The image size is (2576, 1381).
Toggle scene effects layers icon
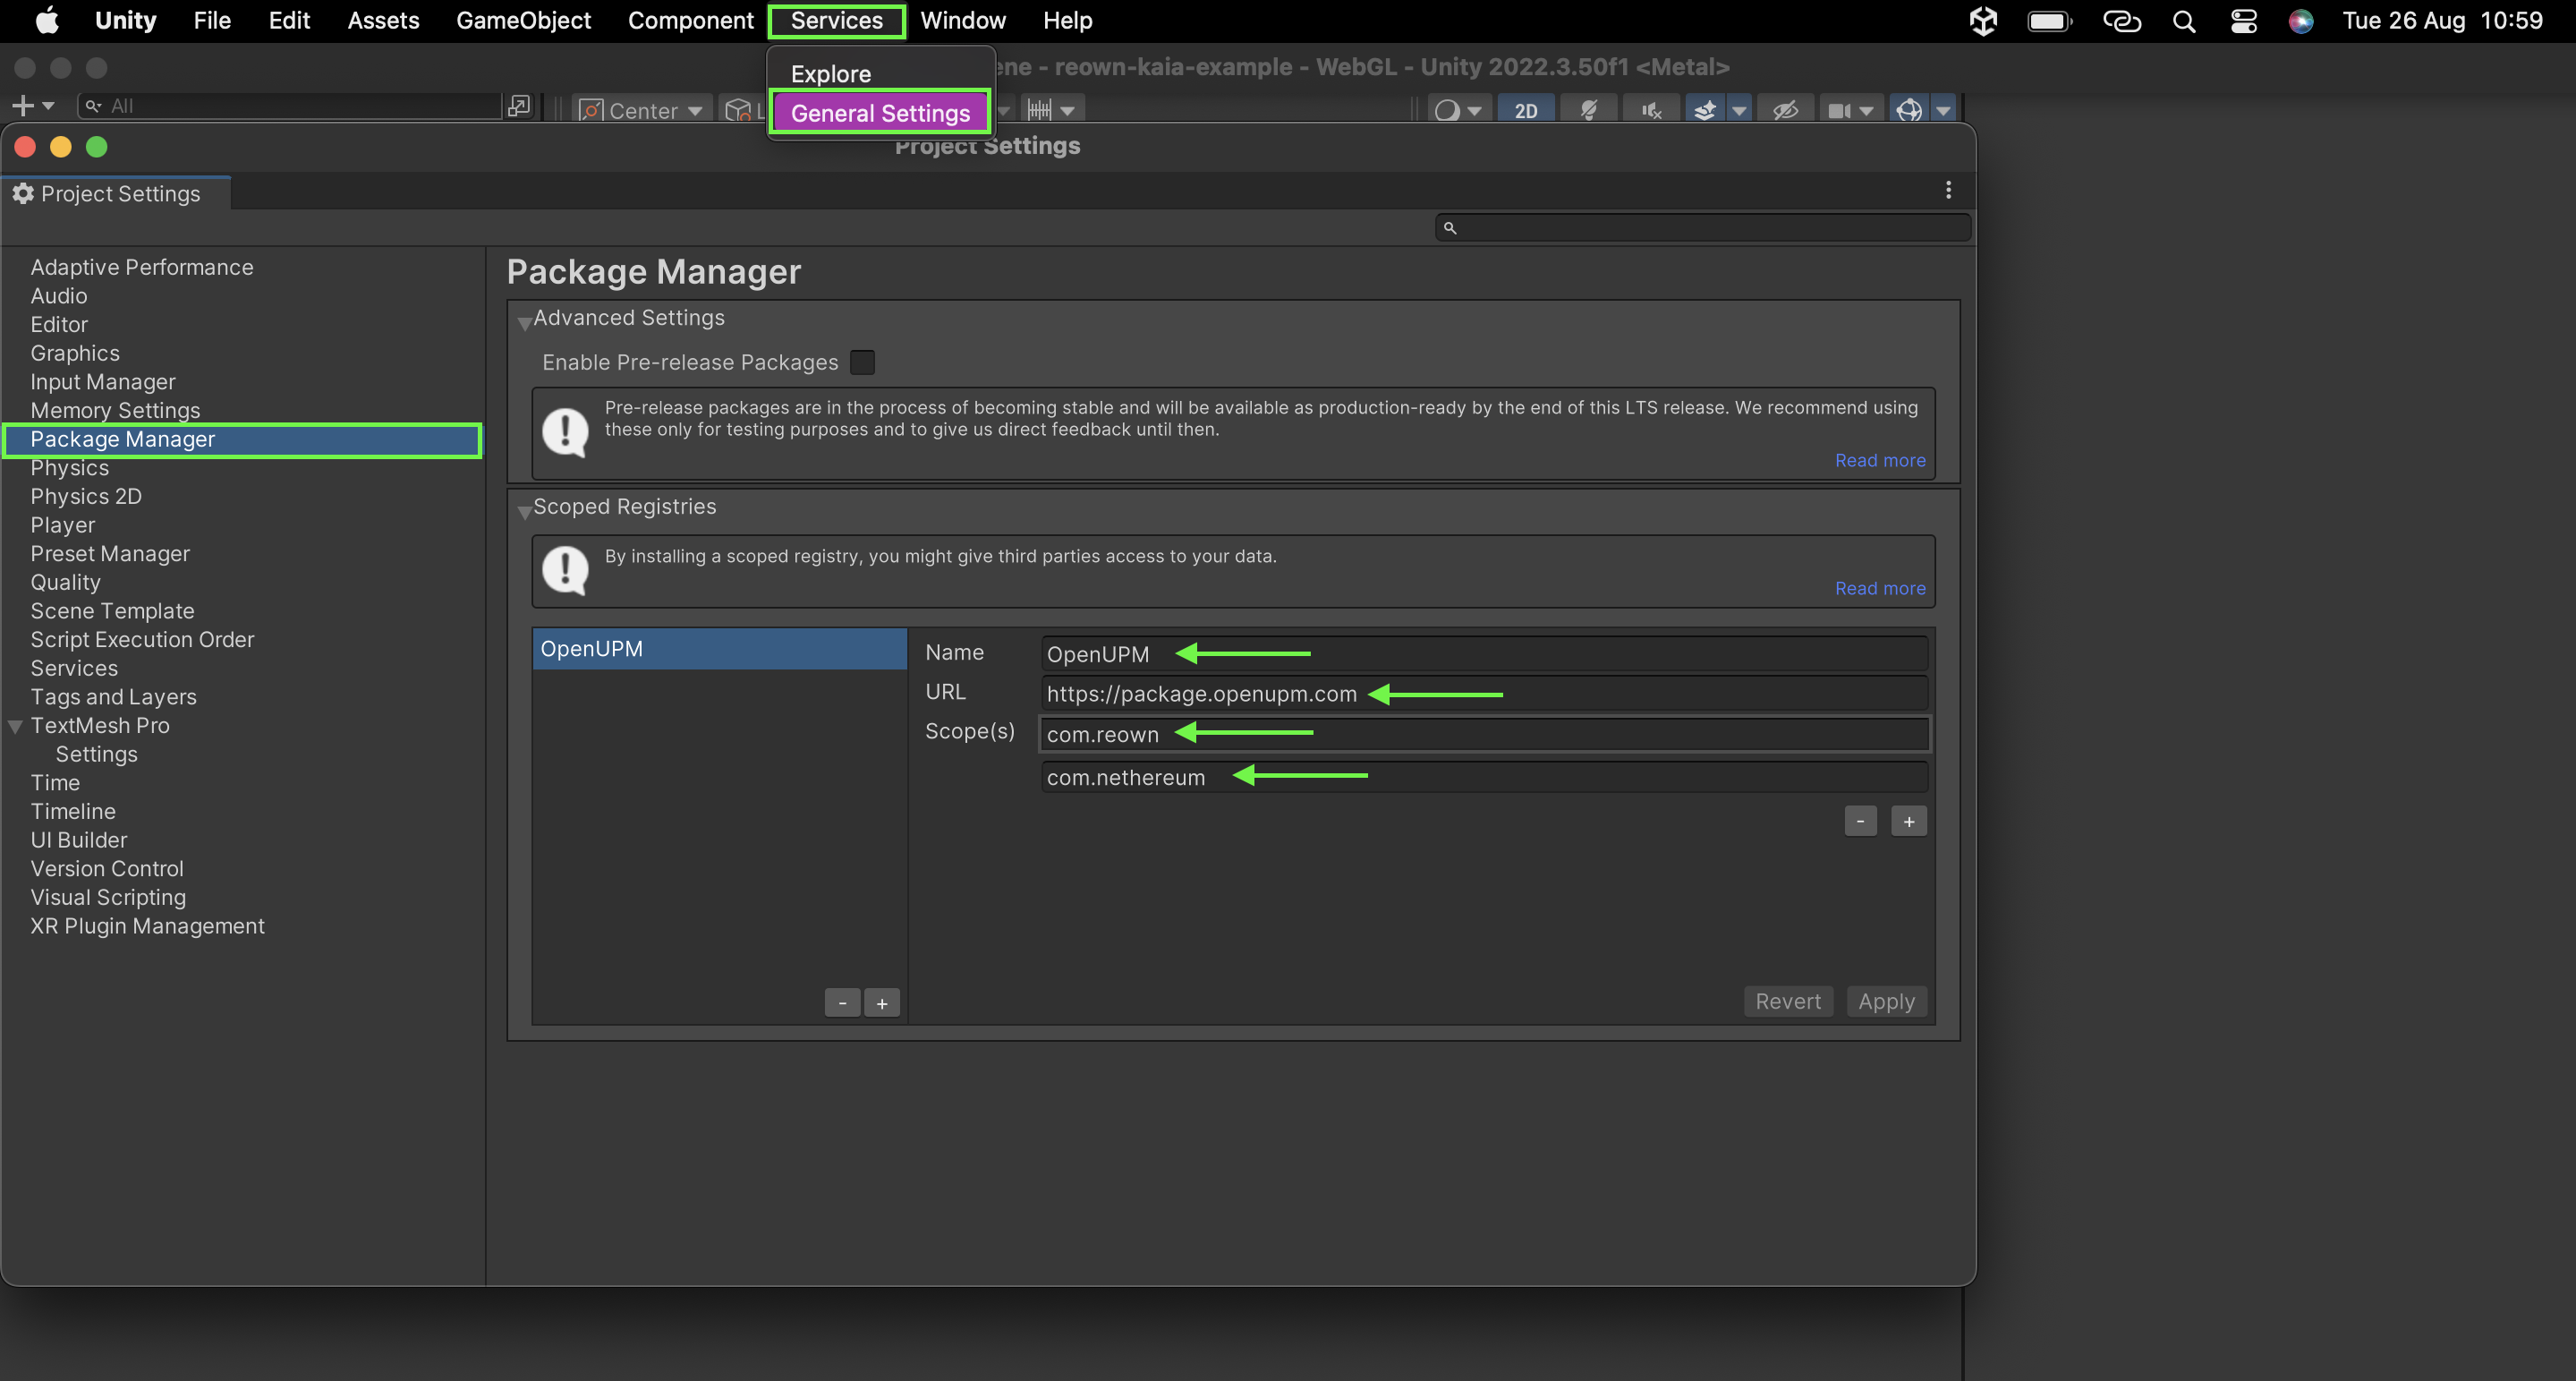coord(1705,110)
